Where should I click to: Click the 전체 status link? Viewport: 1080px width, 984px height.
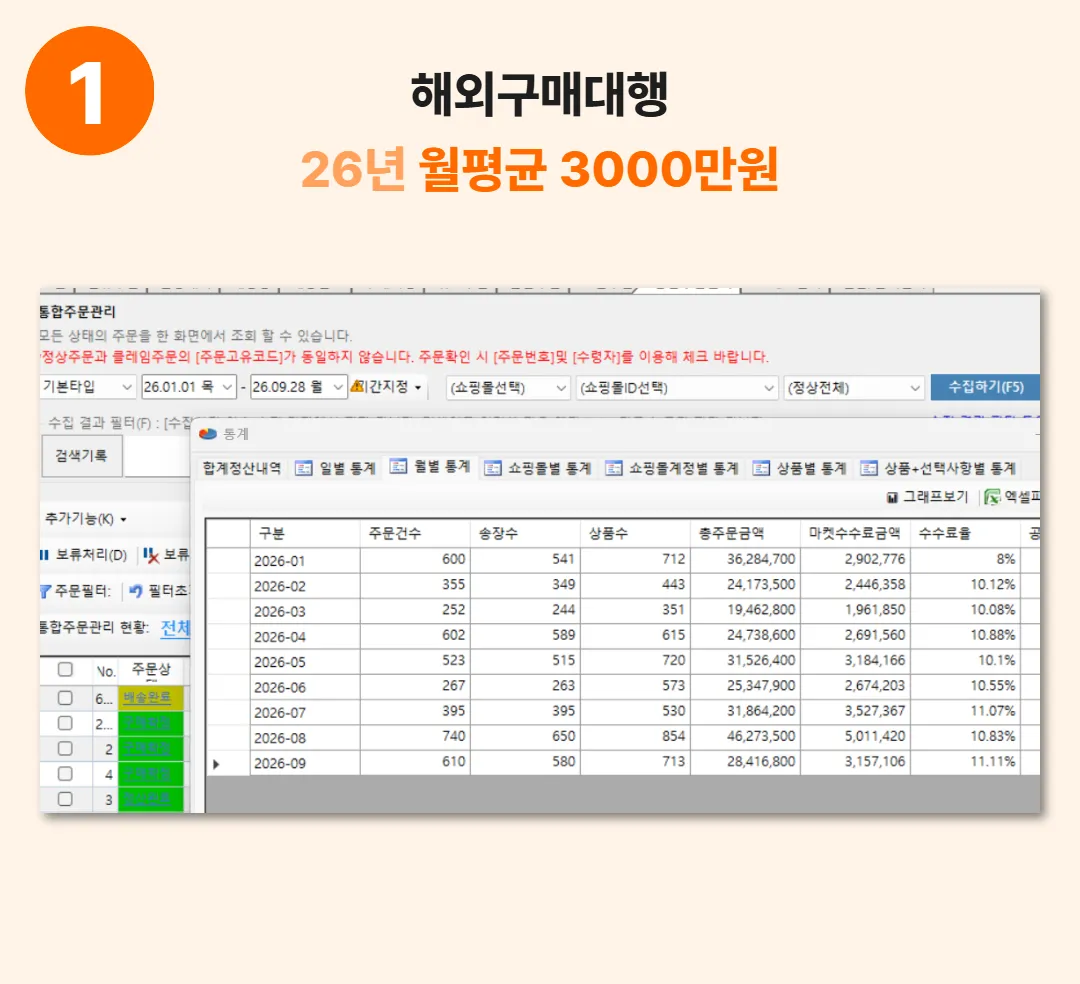click(175, 627)
